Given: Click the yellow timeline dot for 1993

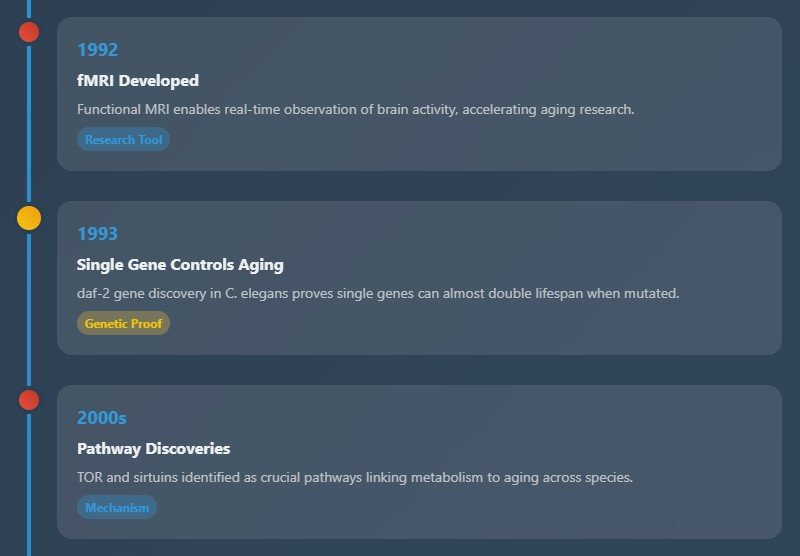Looking at the screenshot, I should pyautogui.click(x=29, y=217).
